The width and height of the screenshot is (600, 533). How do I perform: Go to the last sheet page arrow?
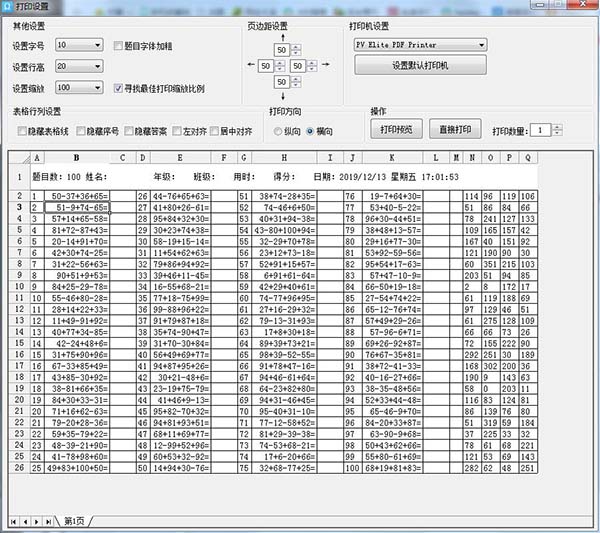(x=48, y=522)
